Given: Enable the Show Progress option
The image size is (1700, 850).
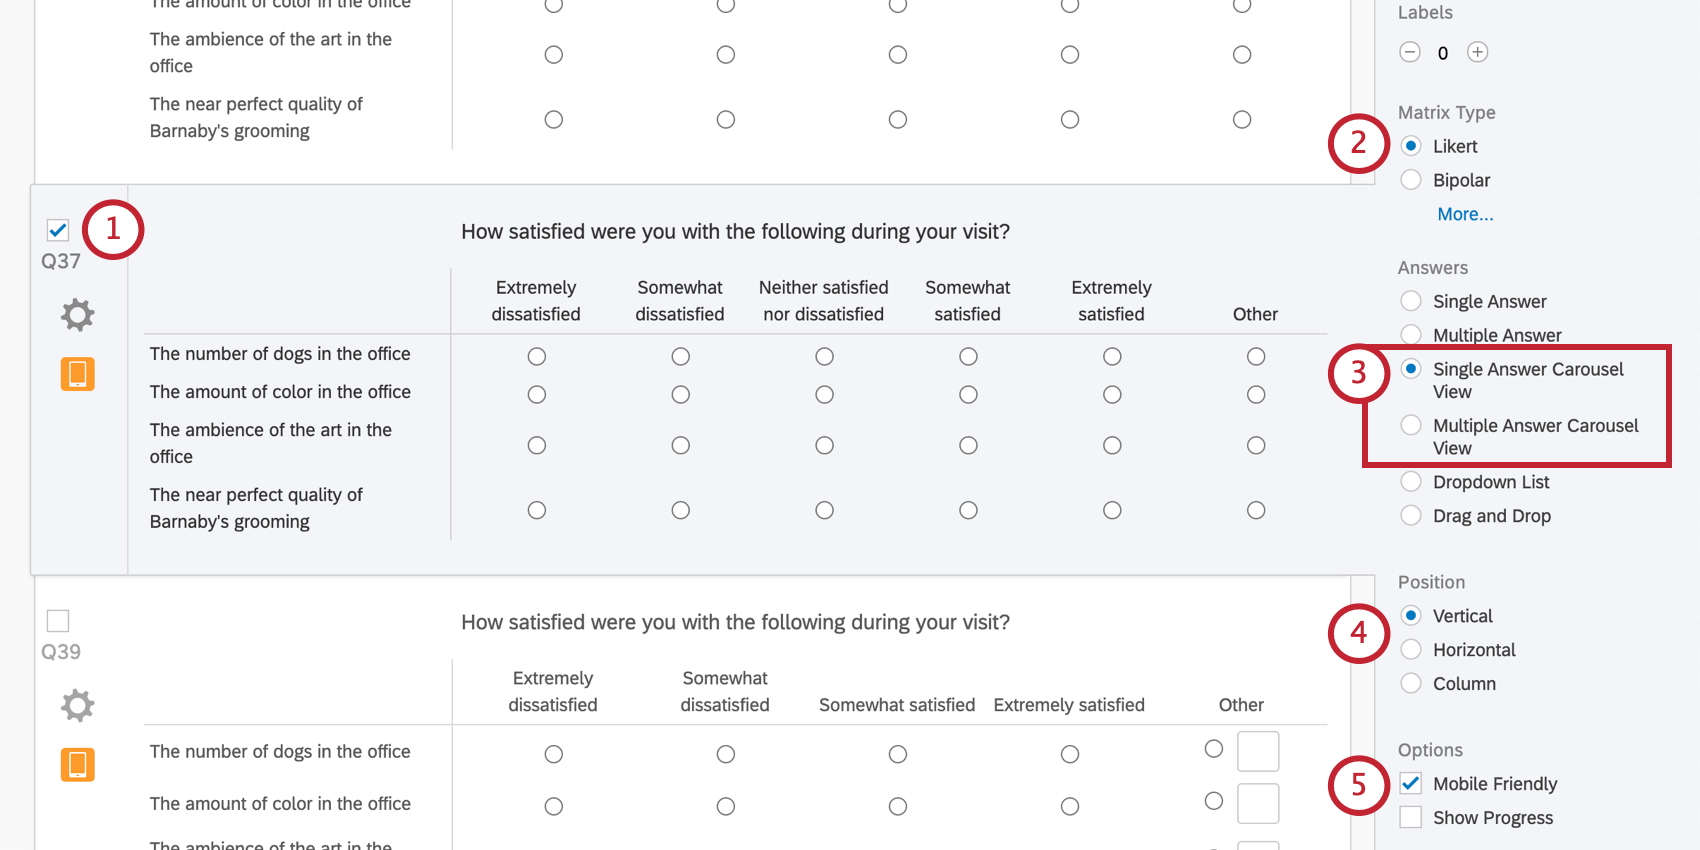Looking at the screenshot, I should pyautogui.click(x=1411, y=817).
